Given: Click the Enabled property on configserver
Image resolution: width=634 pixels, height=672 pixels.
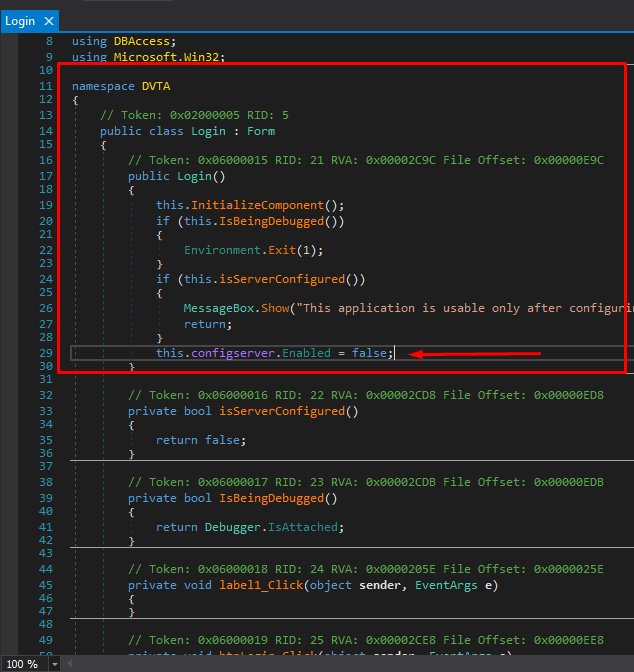Looking at the screenshot, I should [x=309, y=353].
